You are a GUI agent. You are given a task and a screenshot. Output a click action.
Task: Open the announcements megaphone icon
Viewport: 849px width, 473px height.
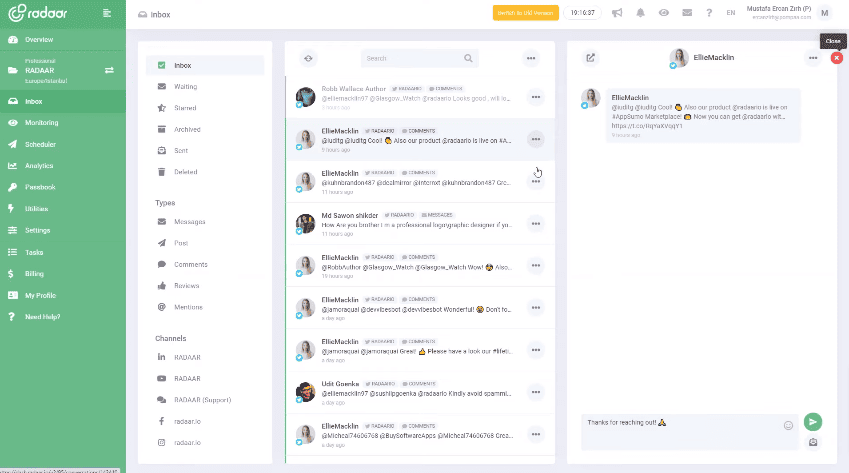pyautogui.click(x=616, y=13)
